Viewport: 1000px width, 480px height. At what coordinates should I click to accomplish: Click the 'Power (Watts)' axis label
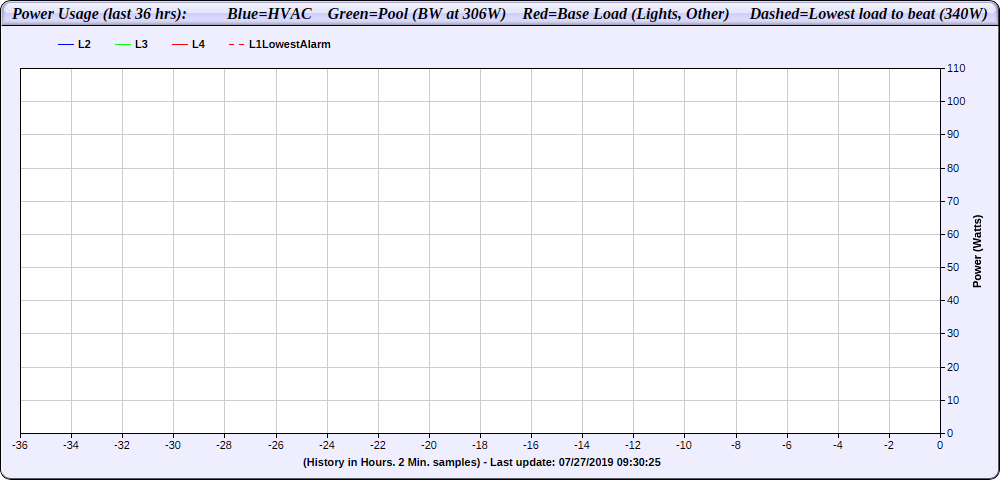point(977,251)
